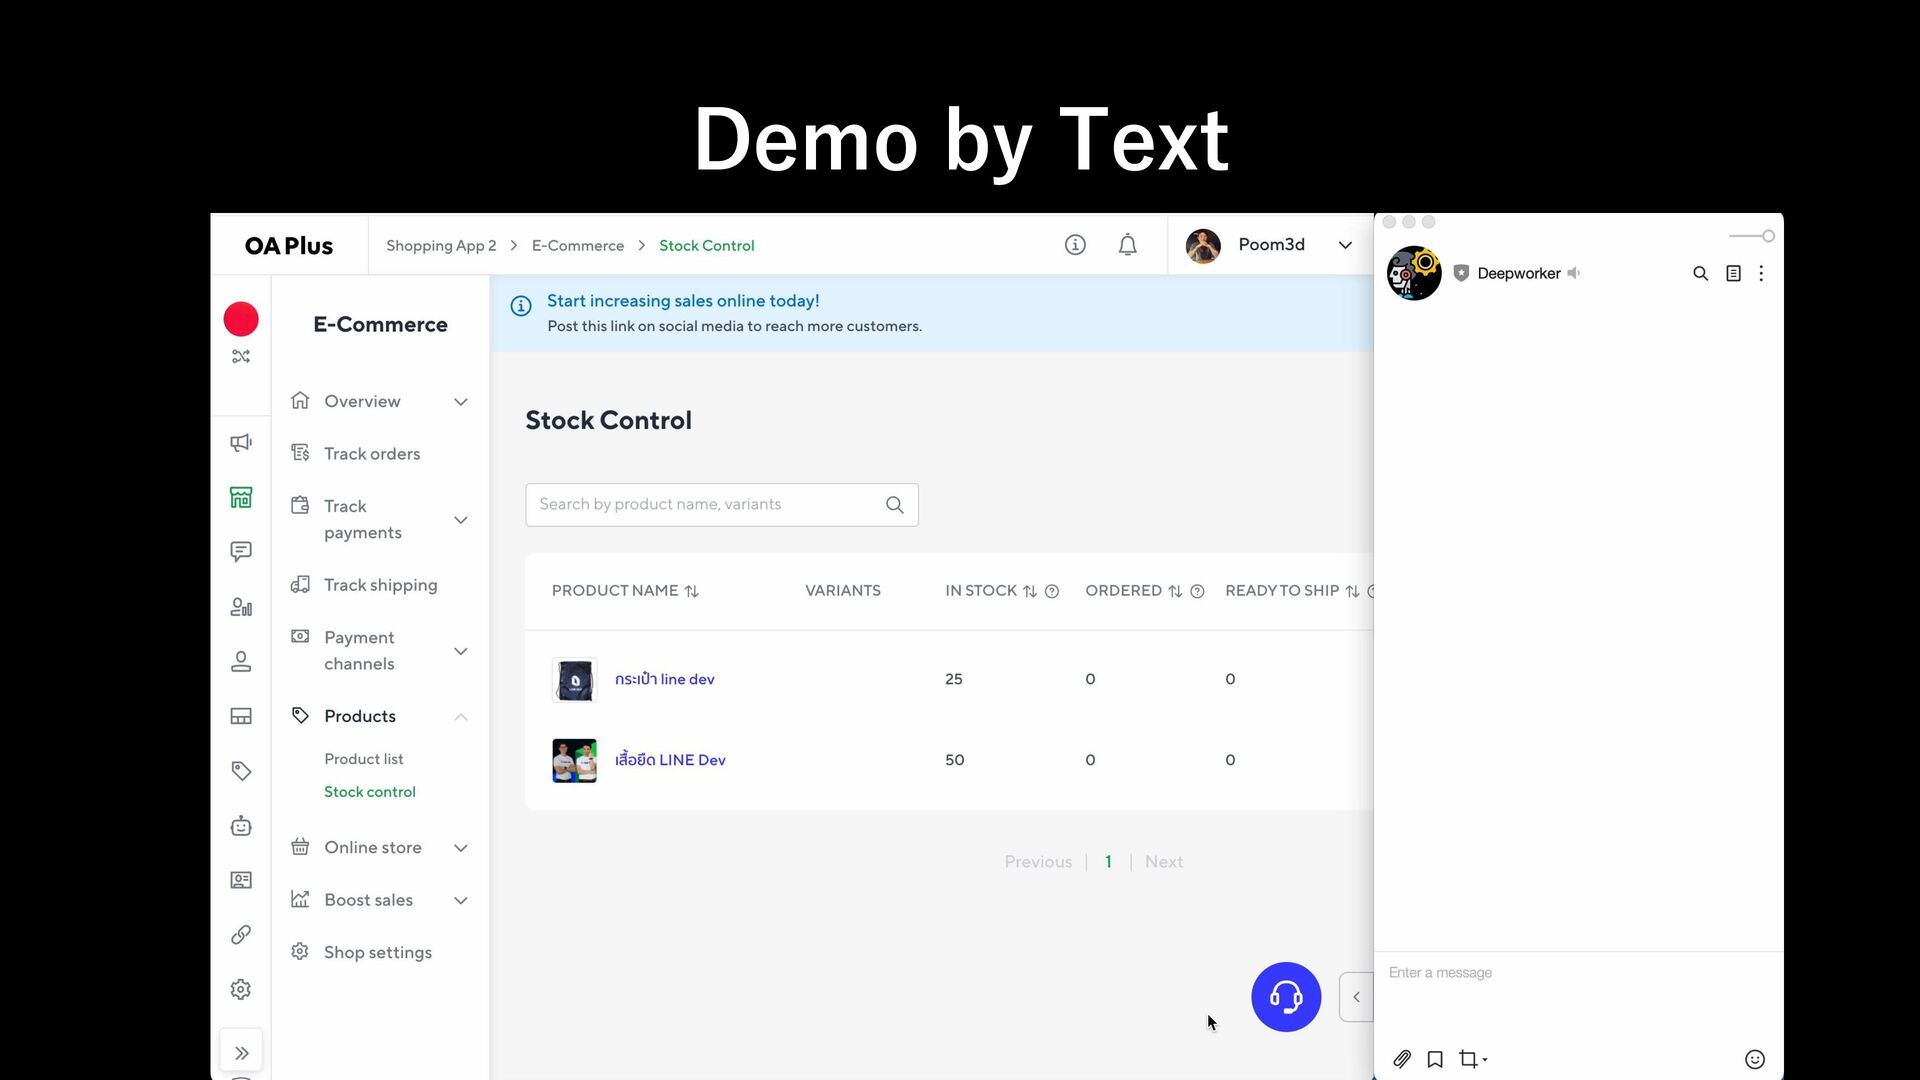Sort by PRODUCT NAME column arrows
Viewport: 1920px width, 1080px height.
[x=691, y=591]
